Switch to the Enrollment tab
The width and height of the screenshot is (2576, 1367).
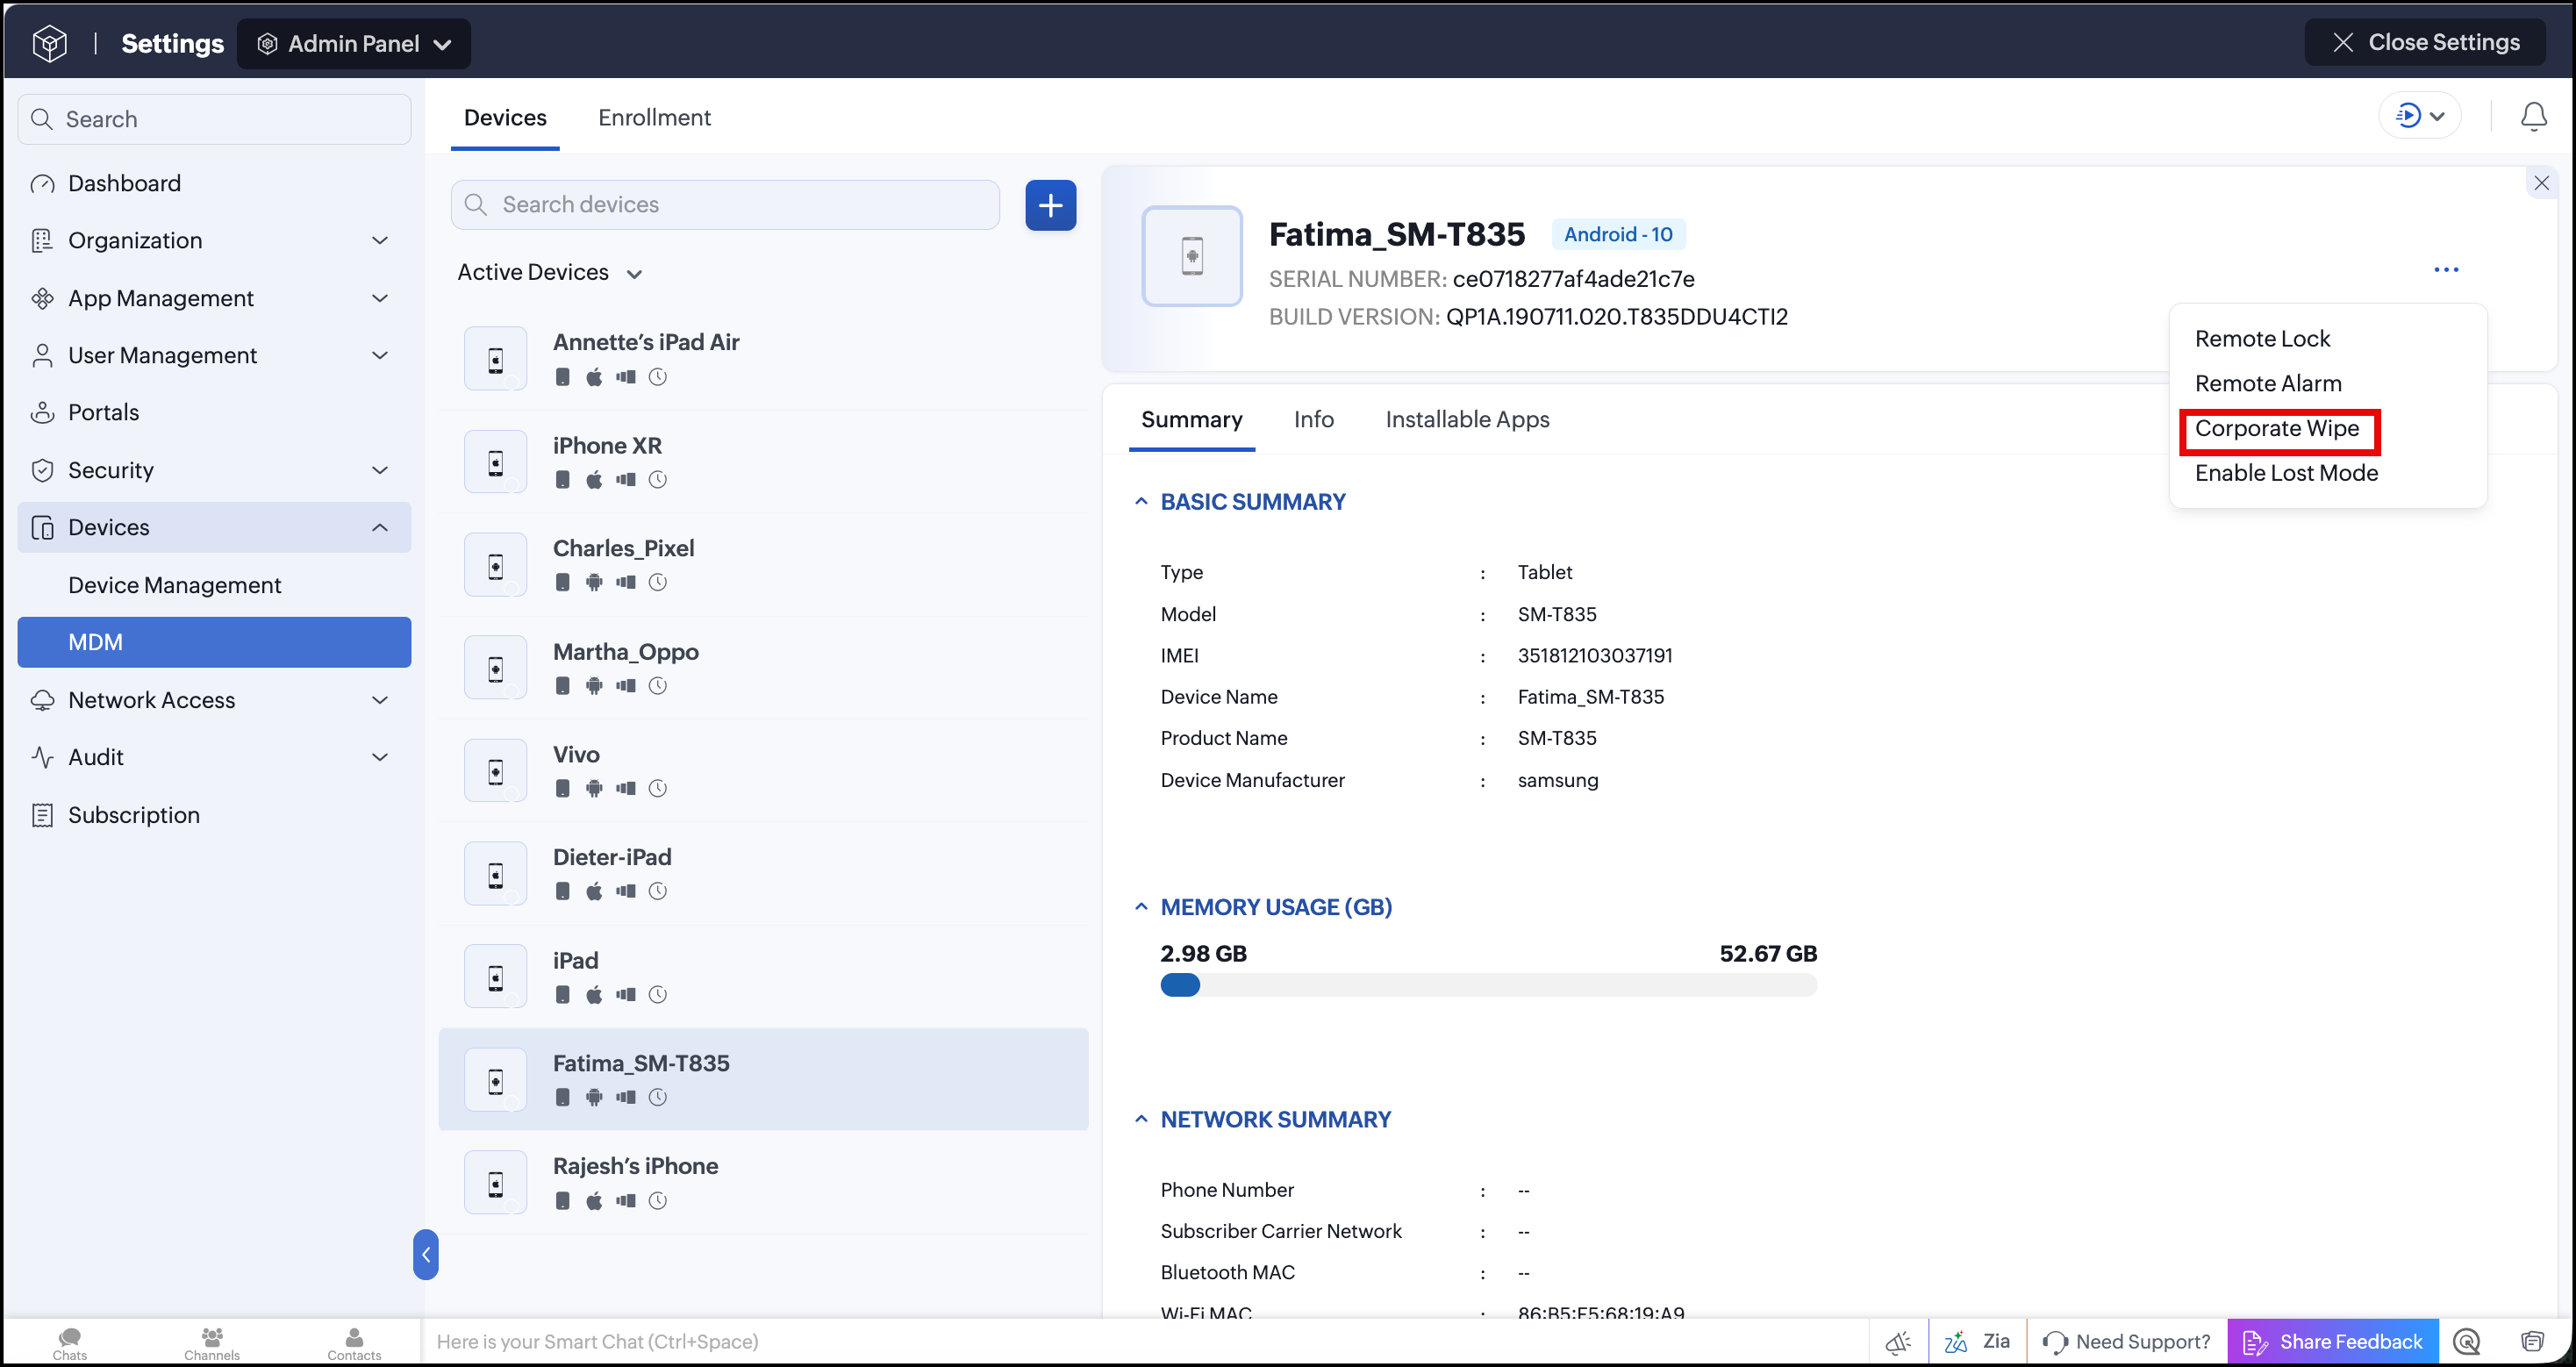(x=654, y=118)
